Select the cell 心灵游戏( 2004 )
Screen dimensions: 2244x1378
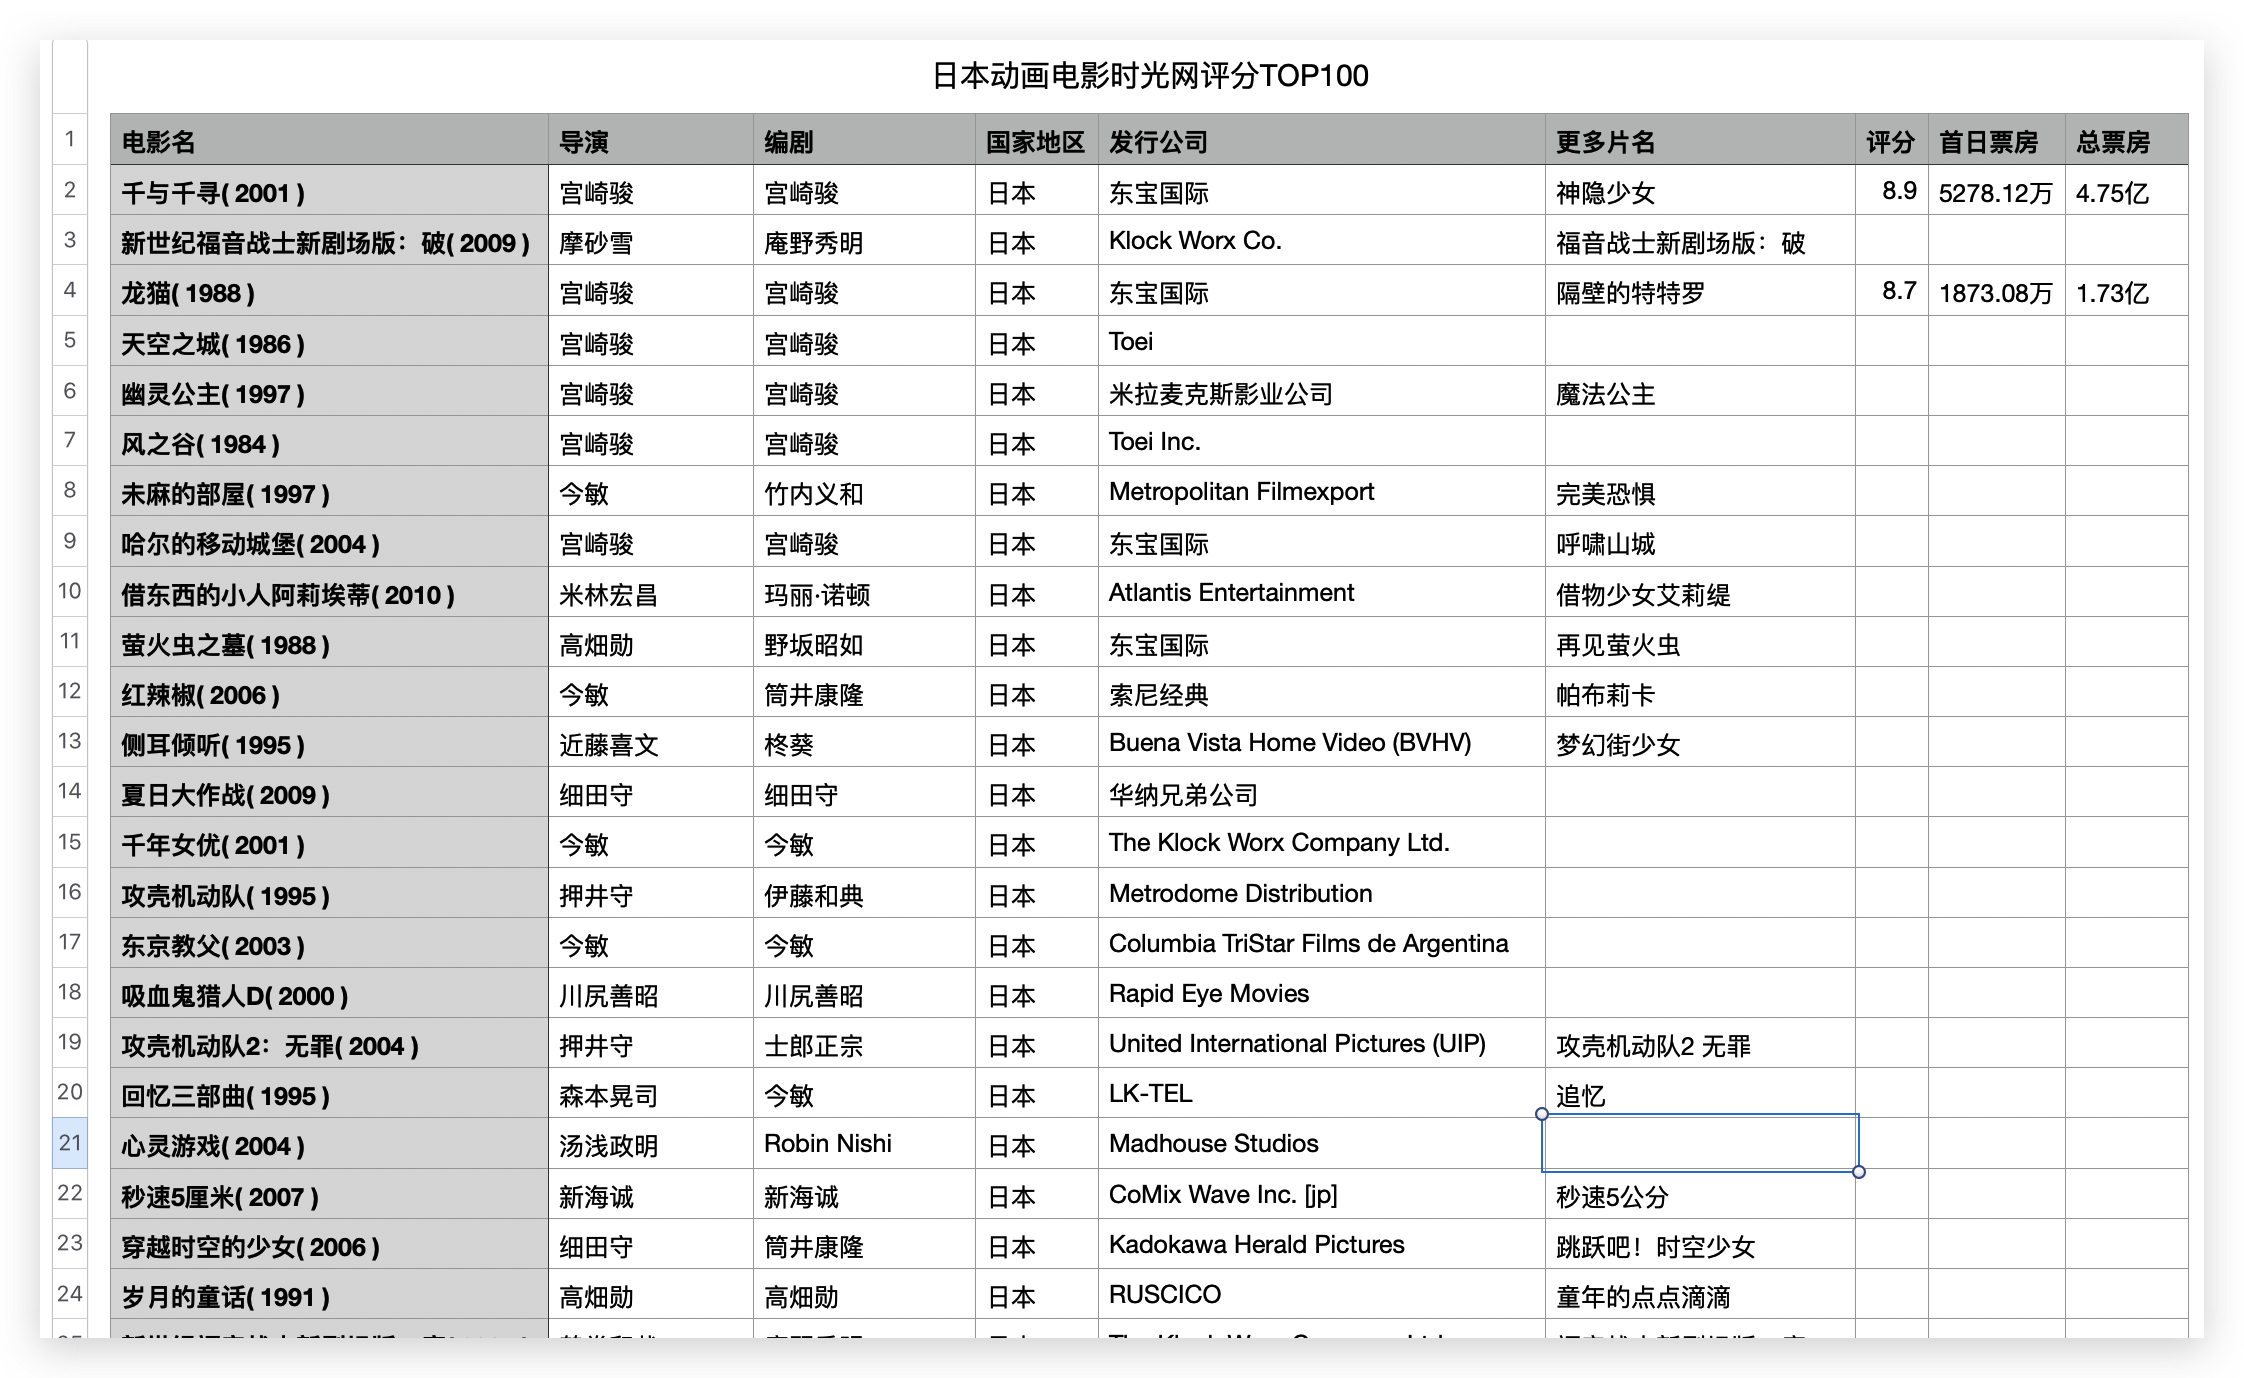click(329, 1144)
